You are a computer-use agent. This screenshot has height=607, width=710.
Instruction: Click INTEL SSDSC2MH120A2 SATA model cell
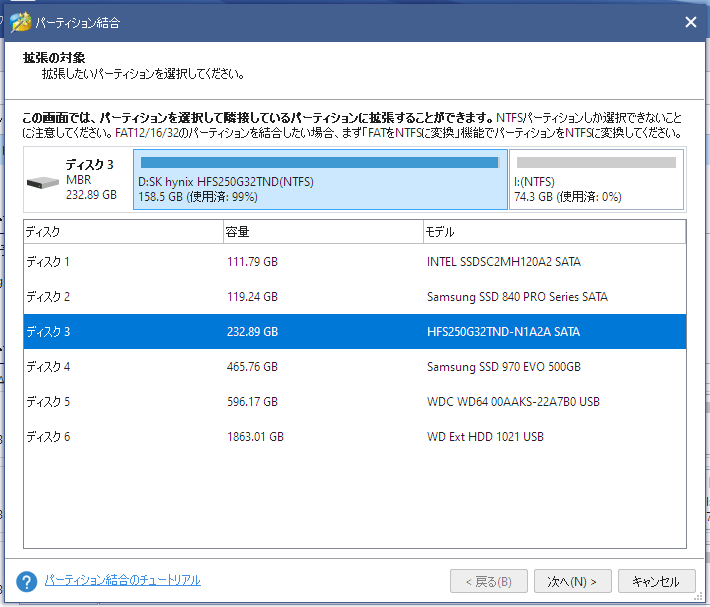click(x=504, y=262)
